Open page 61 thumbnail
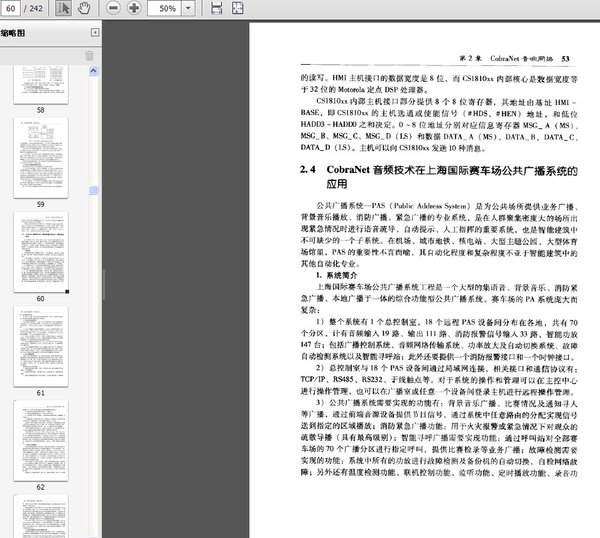The height and width of the screenshot is (538, 600). pos(41,346)
